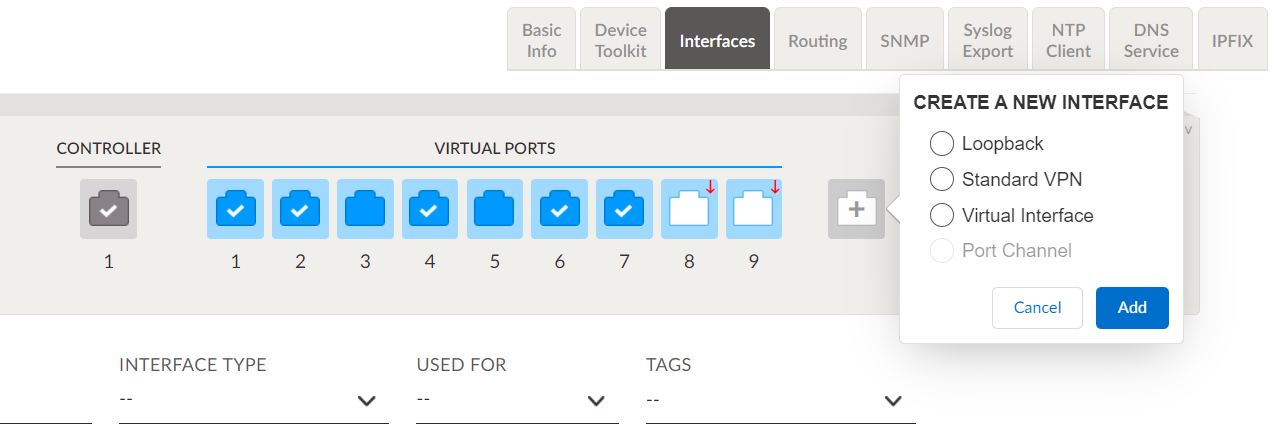Select disconnected virtual port 9 icon
1278x426 pixels.
click(754, 209)
